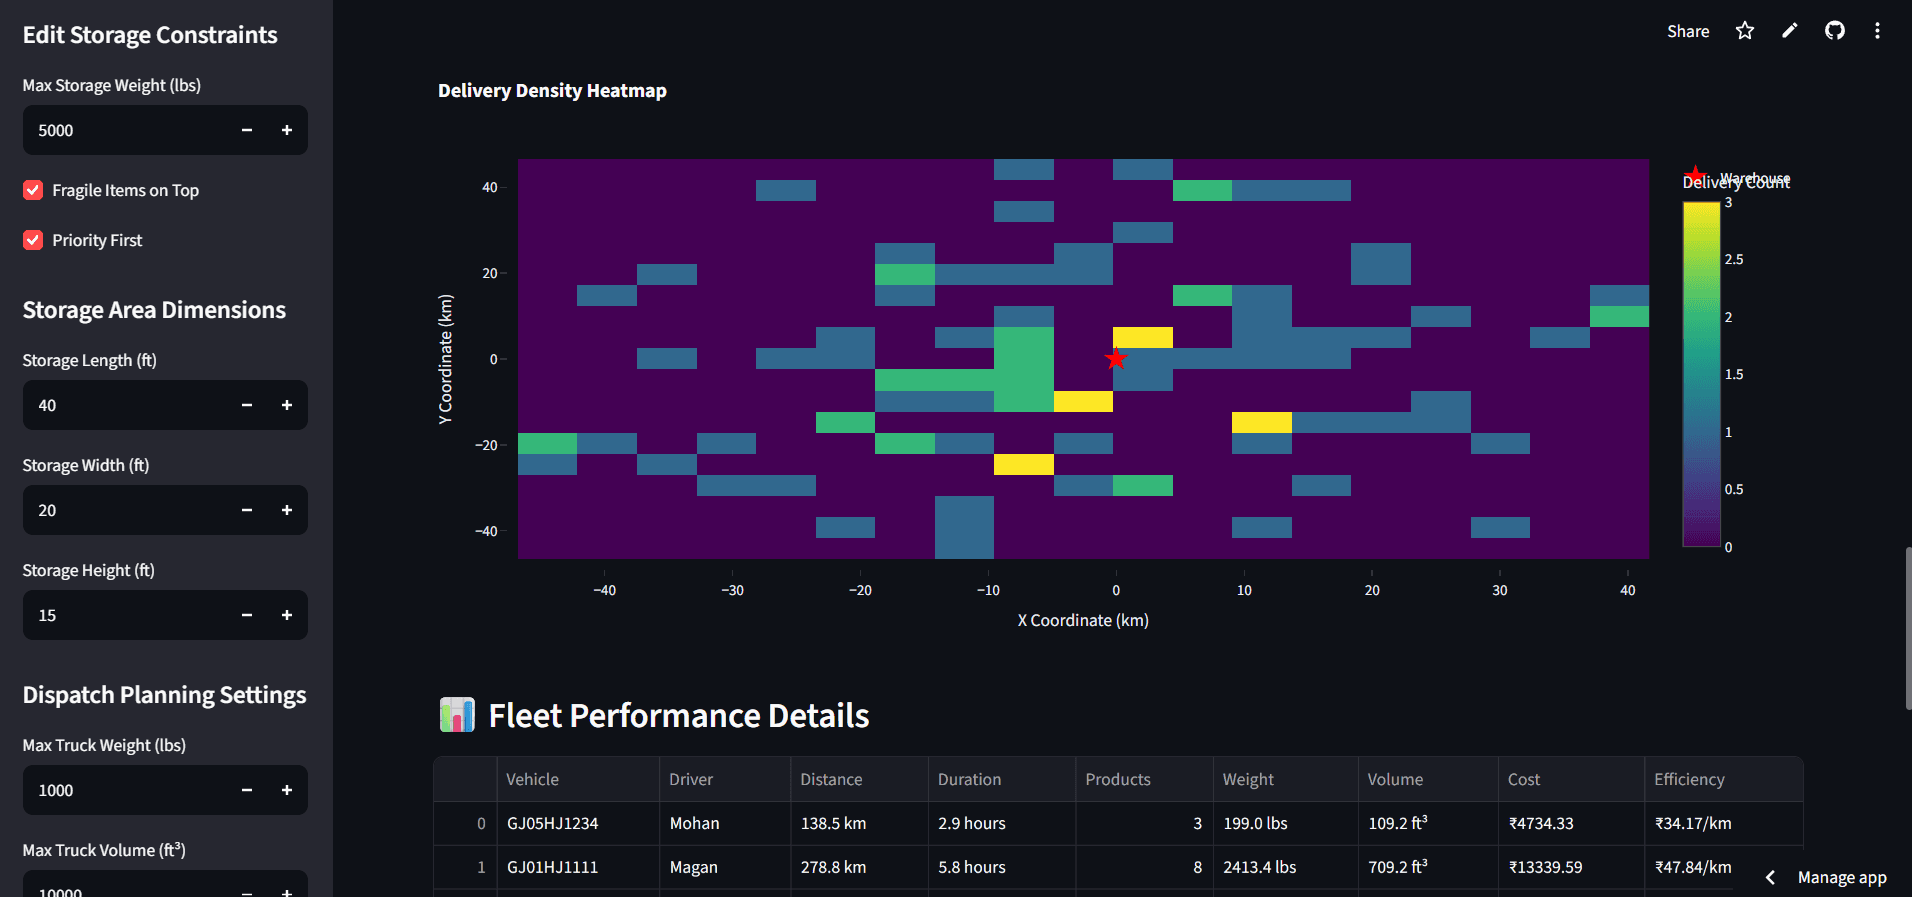Click the red warehouse star on heatmap
This screenshot has height=897, width=1912.
tap(1116, 358)
